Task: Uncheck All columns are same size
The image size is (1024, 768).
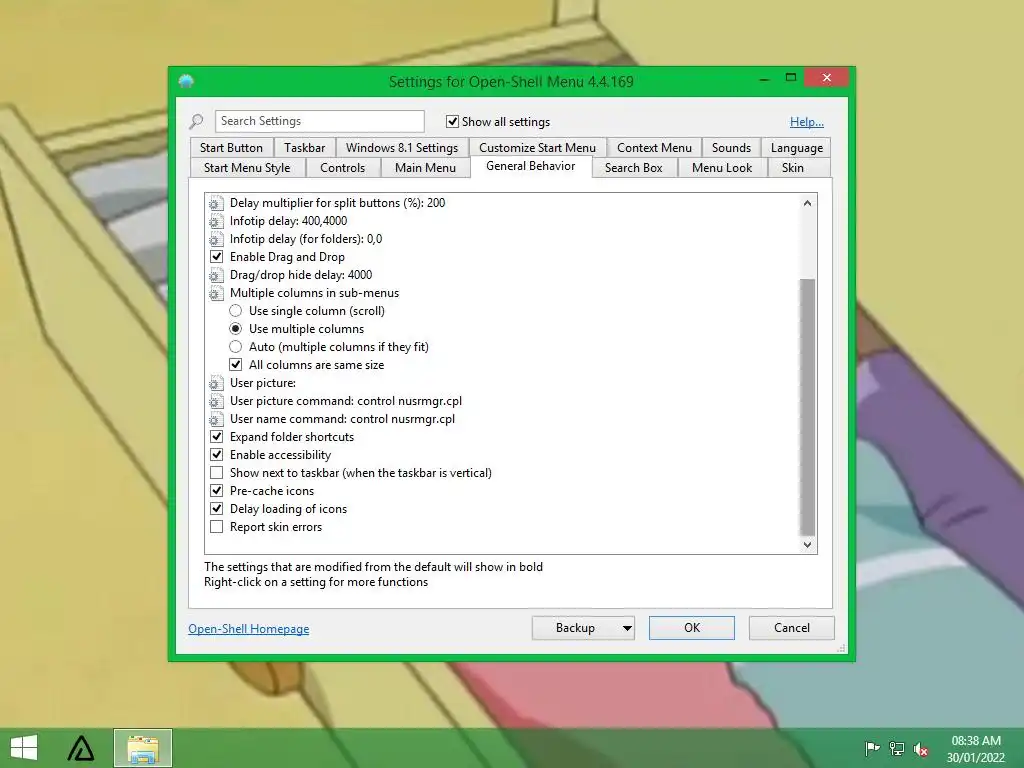Action: click(x=236, y=364)
